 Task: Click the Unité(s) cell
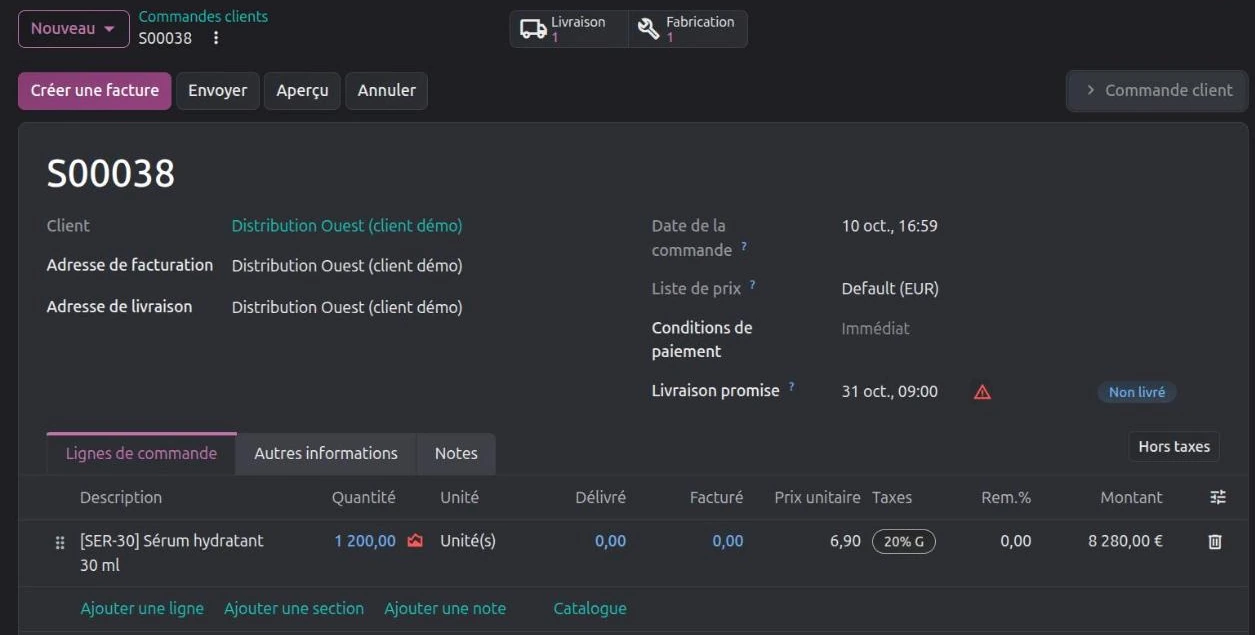468,541
